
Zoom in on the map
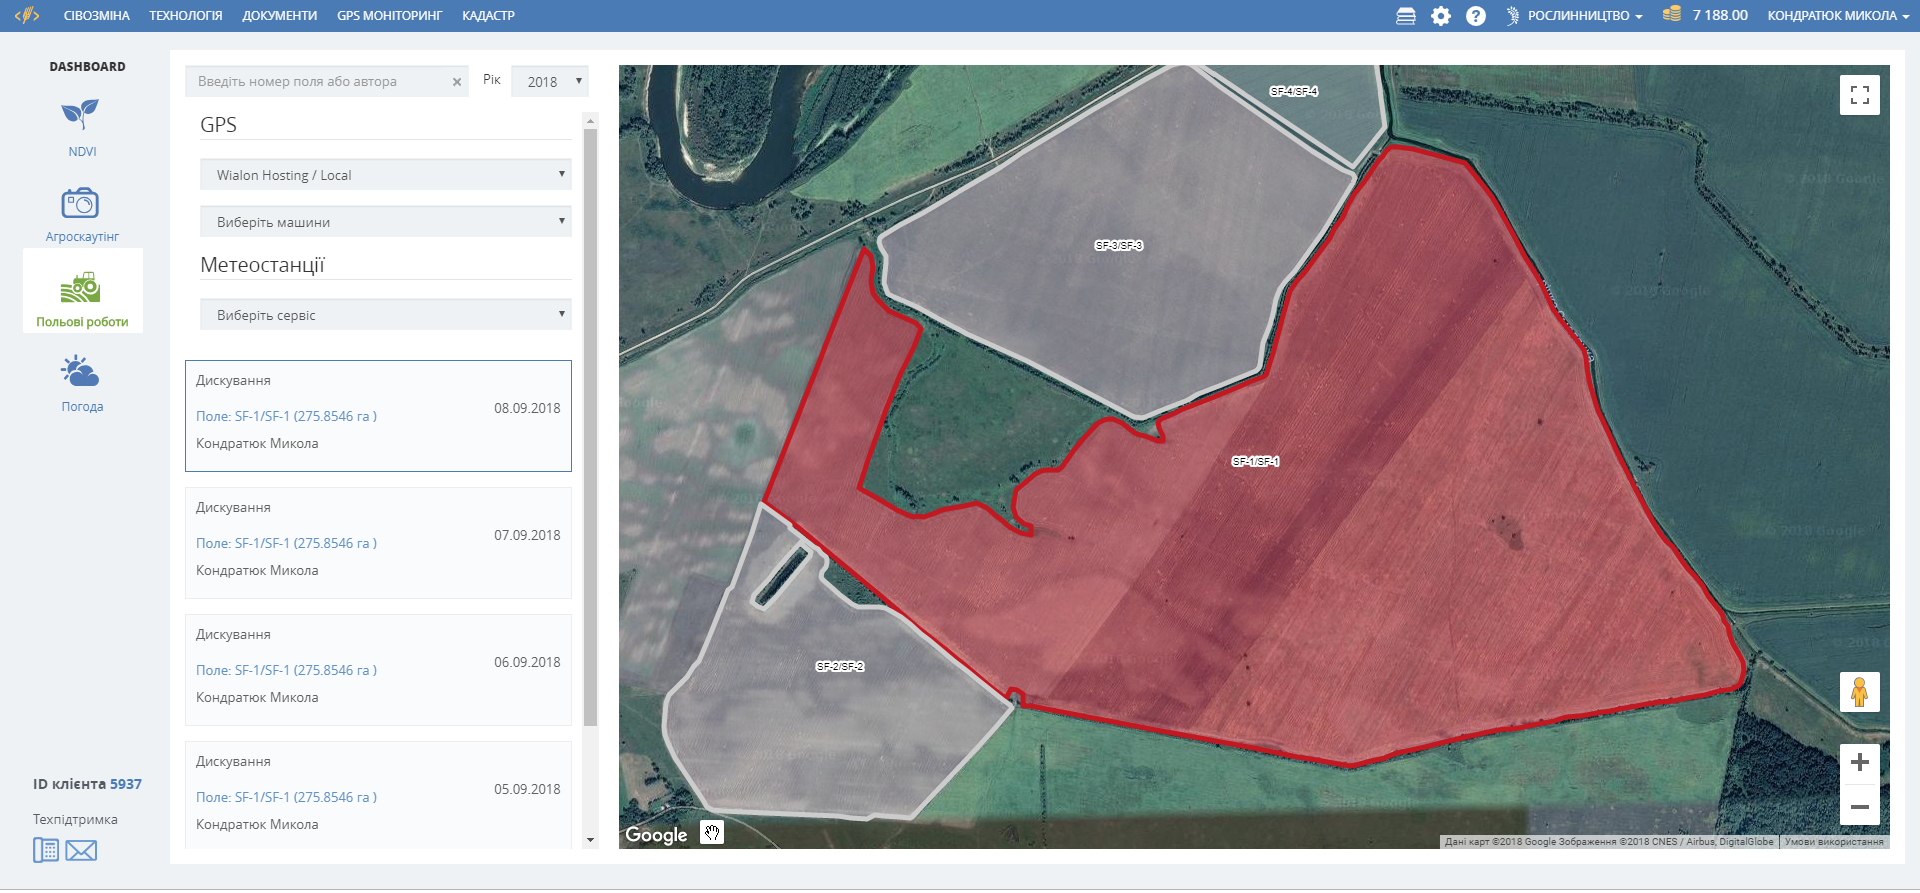[x=1859, y=763]
